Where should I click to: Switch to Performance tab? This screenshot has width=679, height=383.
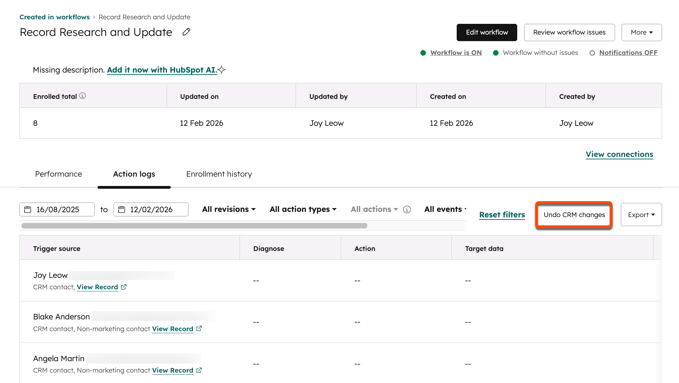click(x=58, y=174)
